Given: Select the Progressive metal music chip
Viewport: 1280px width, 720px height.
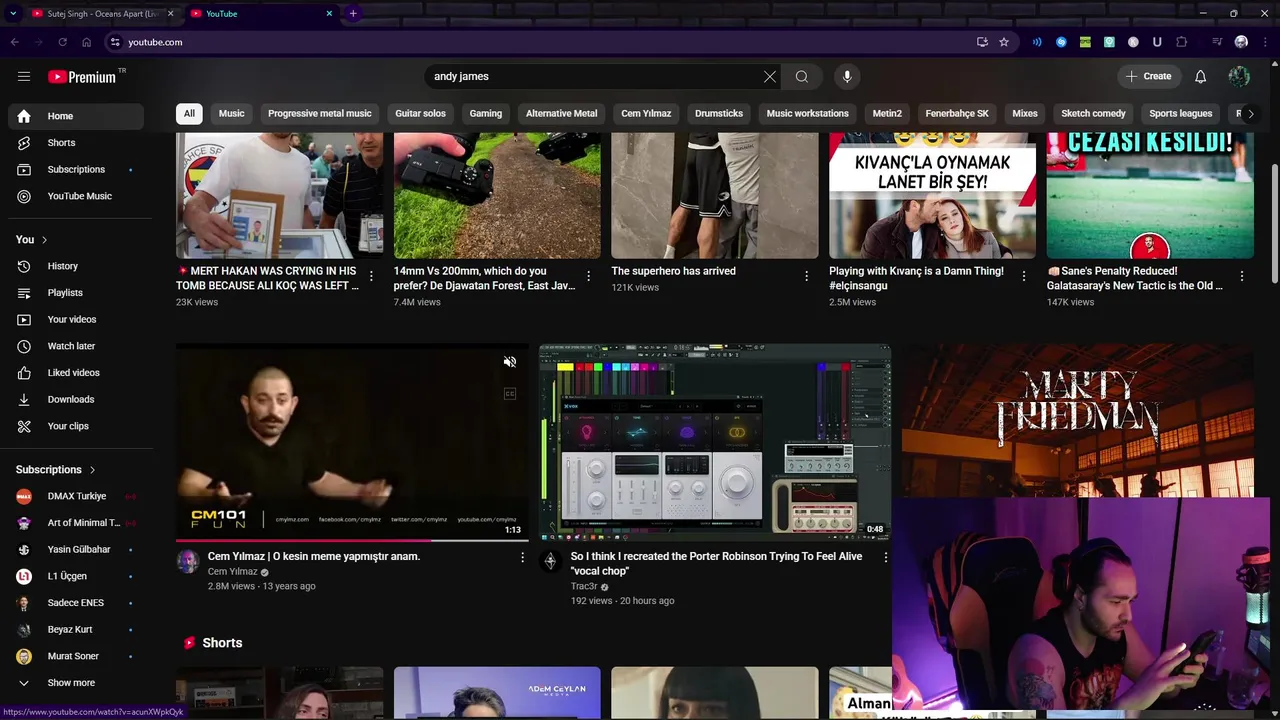Looking at the screenshot, I should [320, 113].
